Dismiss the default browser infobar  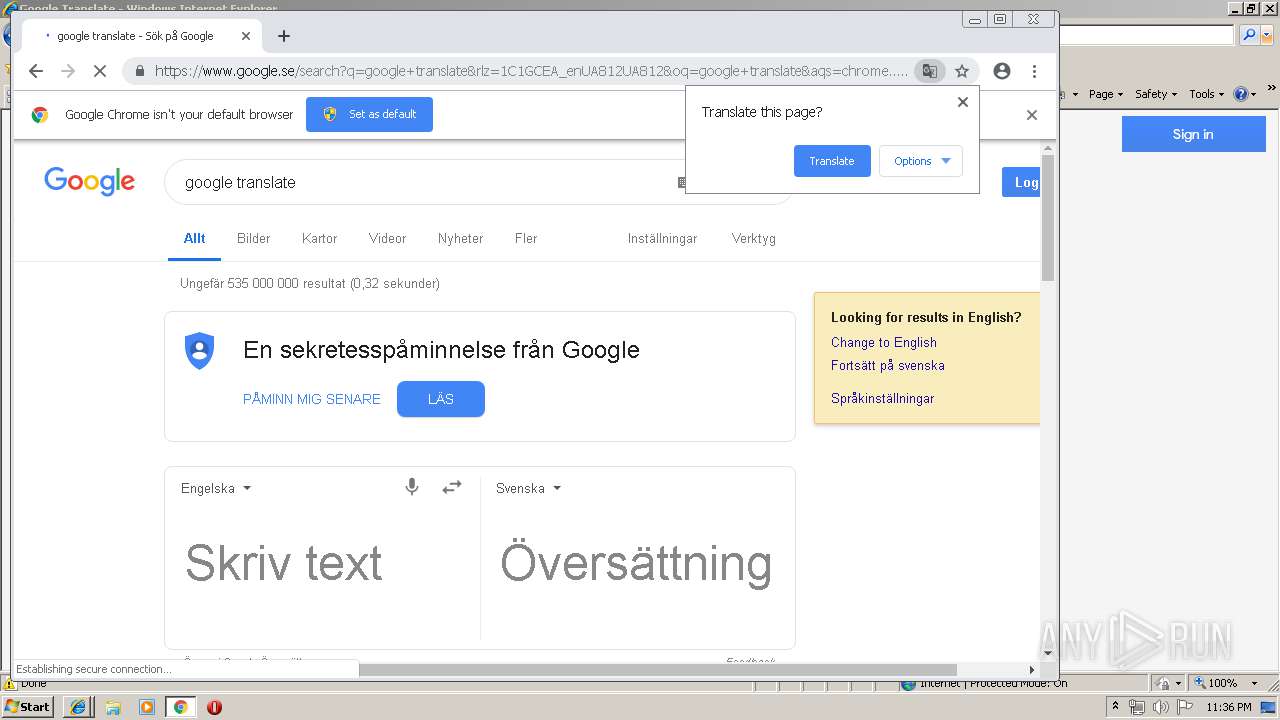coord(1032,115)
